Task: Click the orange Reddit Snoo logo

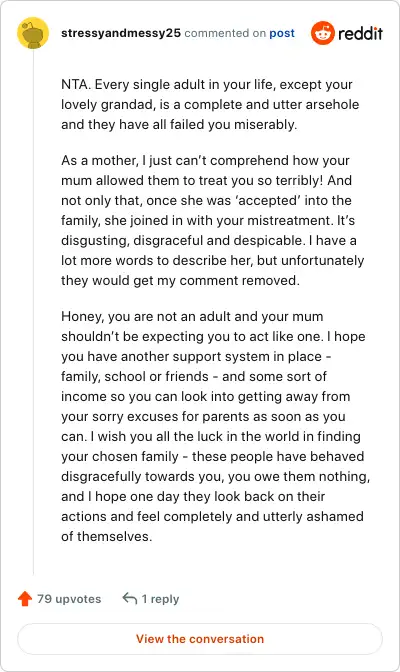Action: click(x=323, y=33)
